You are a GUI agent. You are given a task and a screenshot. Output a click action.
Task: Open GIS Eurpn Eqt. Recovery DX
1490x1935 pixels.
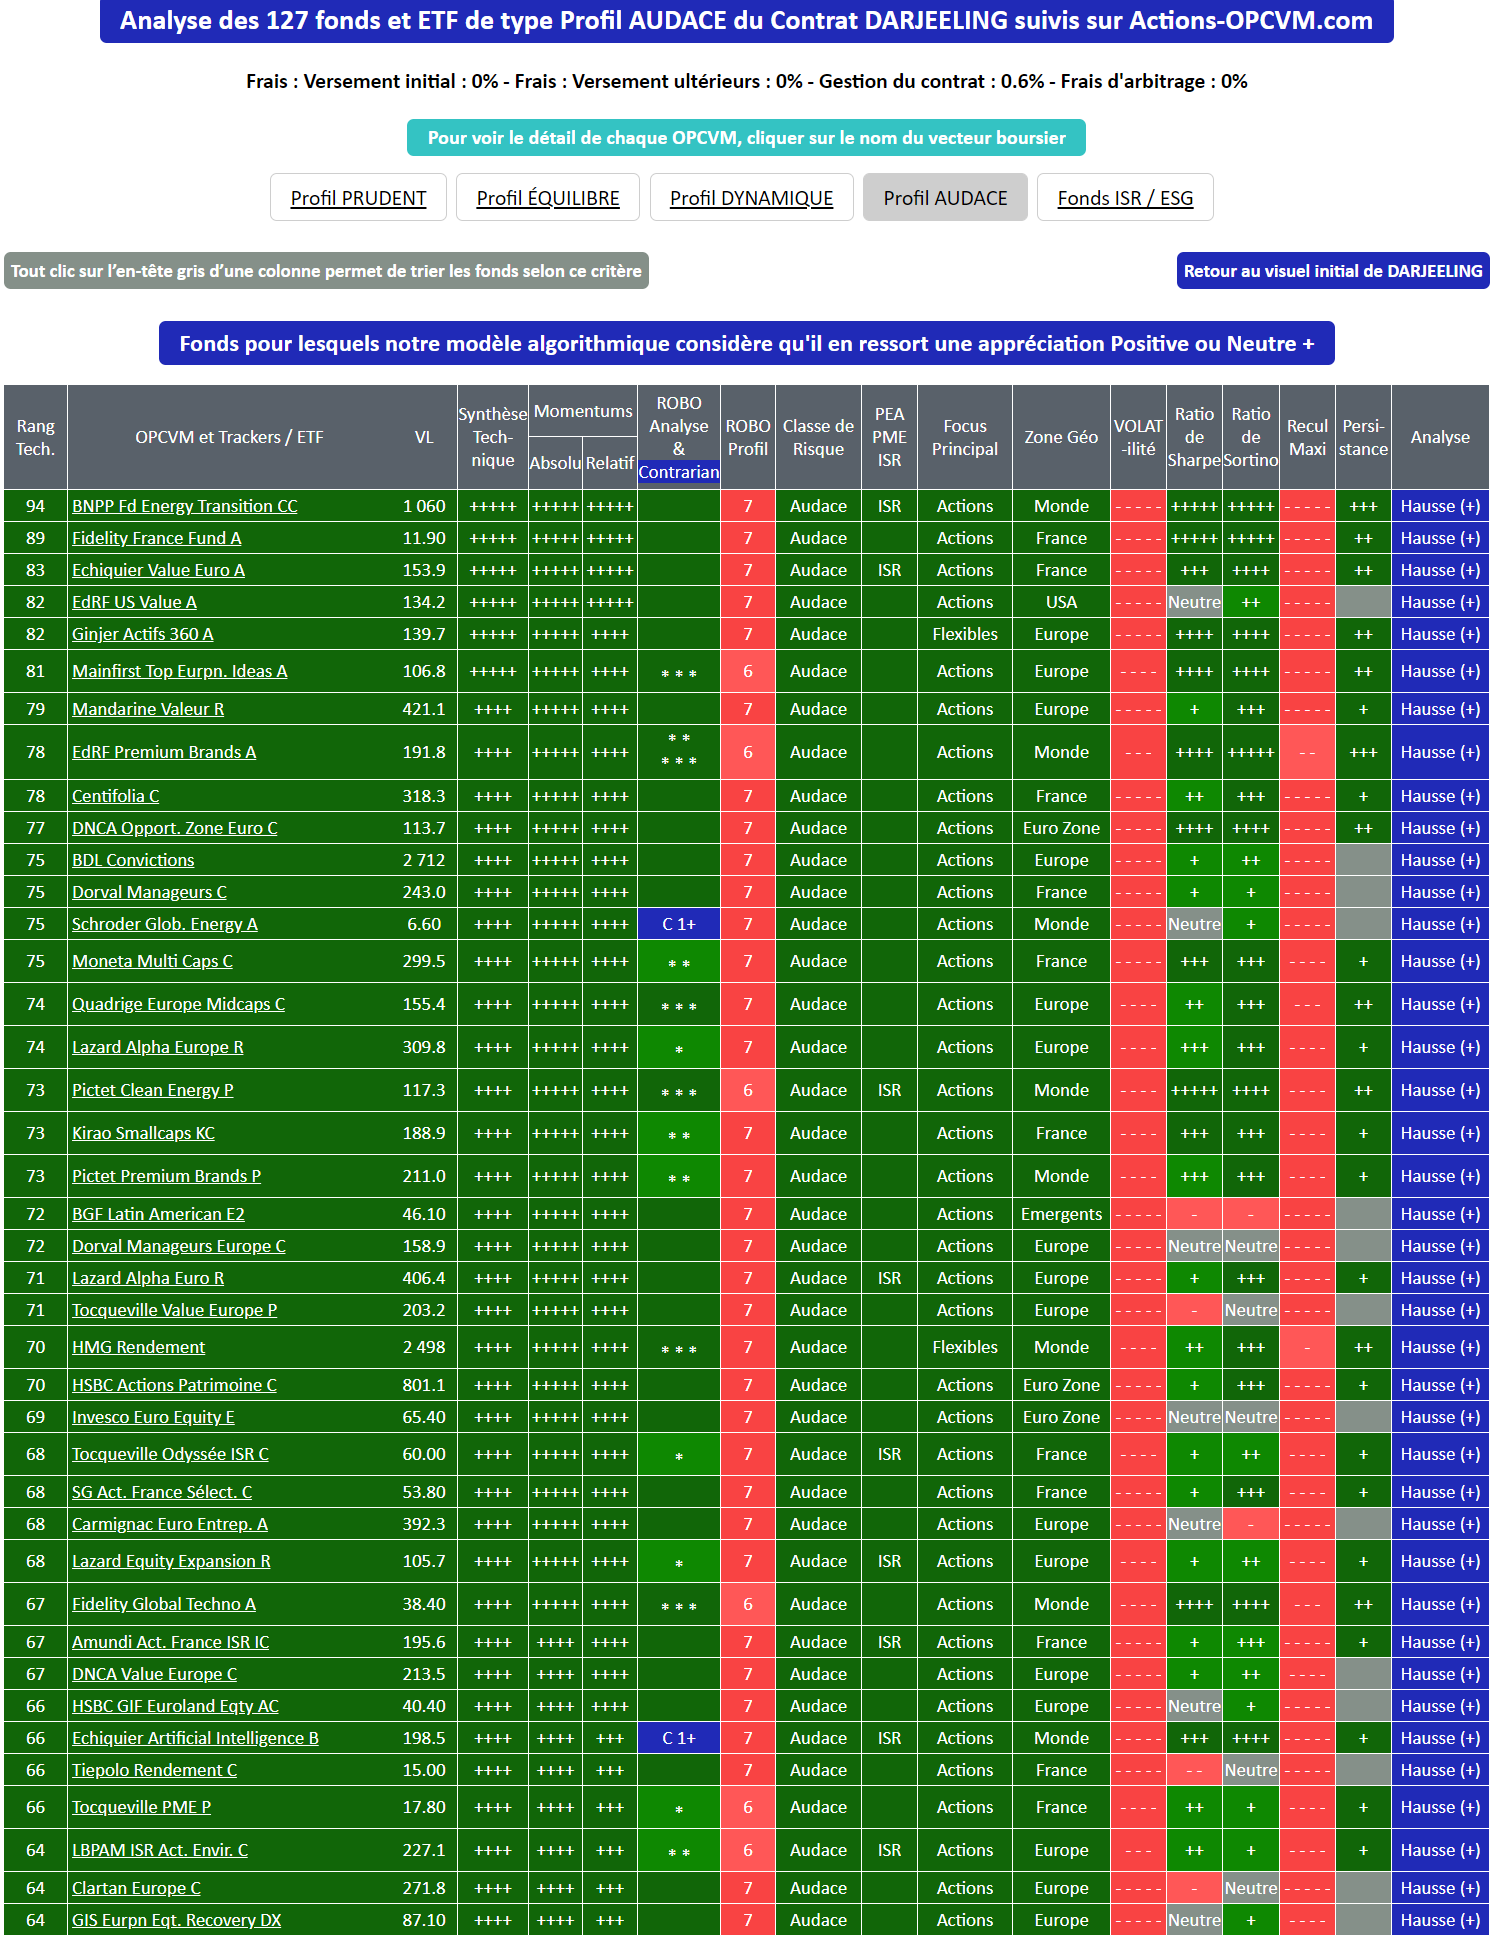tap(176, 1920)
